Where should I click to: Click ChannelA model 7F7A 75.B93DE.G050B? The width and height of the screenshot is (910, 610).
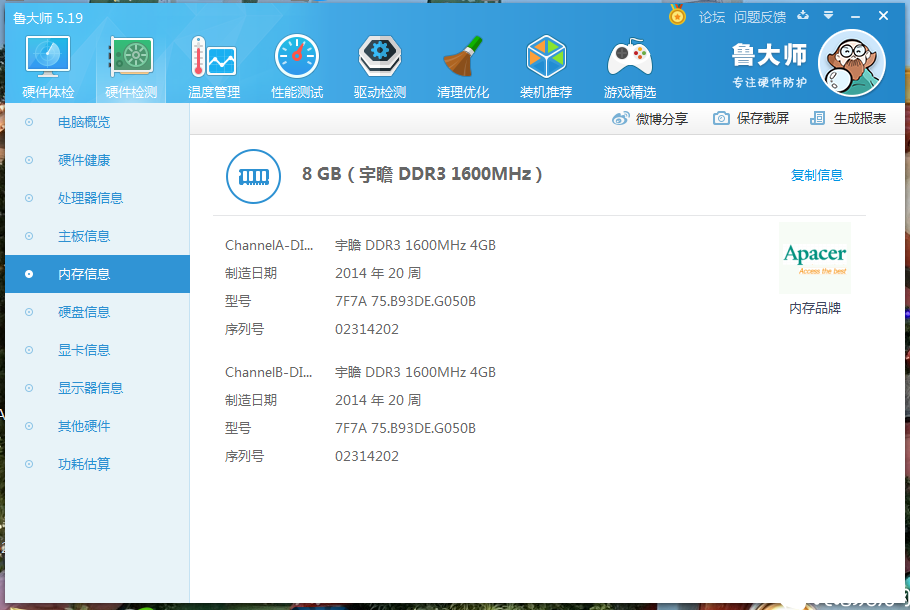pyautogui.click(x=405, y=301)
